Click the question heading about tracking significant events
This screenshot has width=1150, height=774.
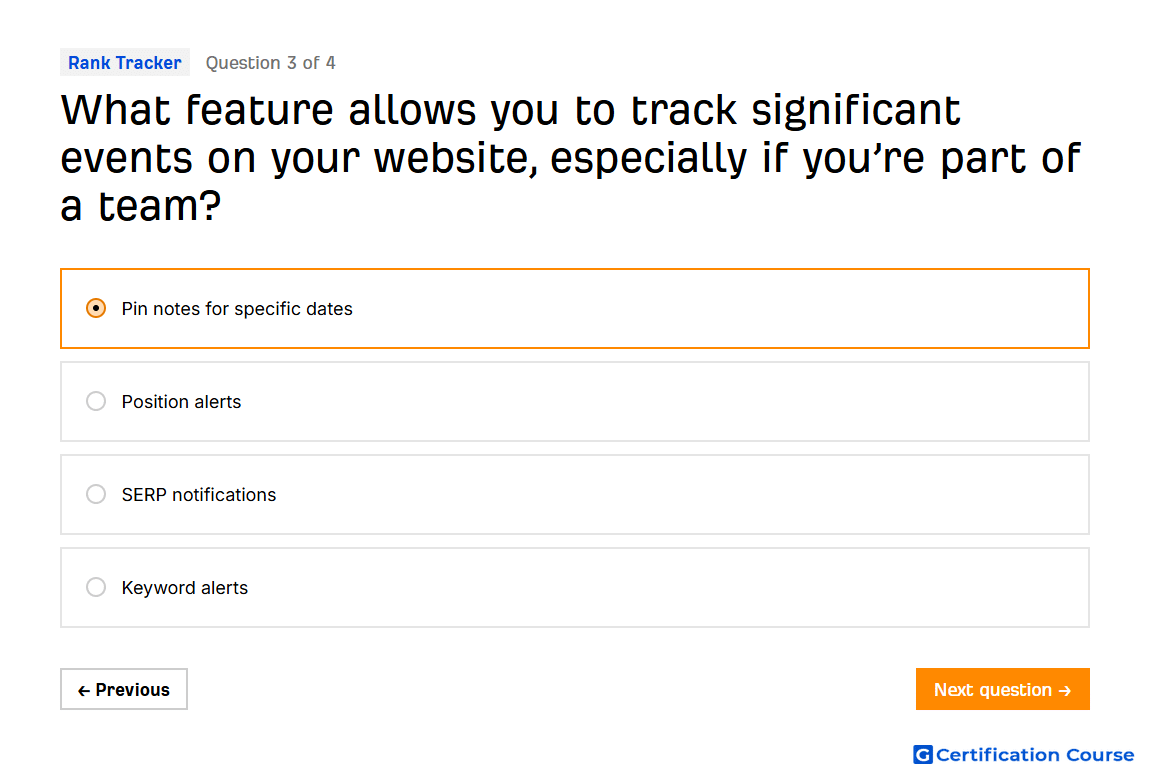pyautogui.click(x=571, y=158)
